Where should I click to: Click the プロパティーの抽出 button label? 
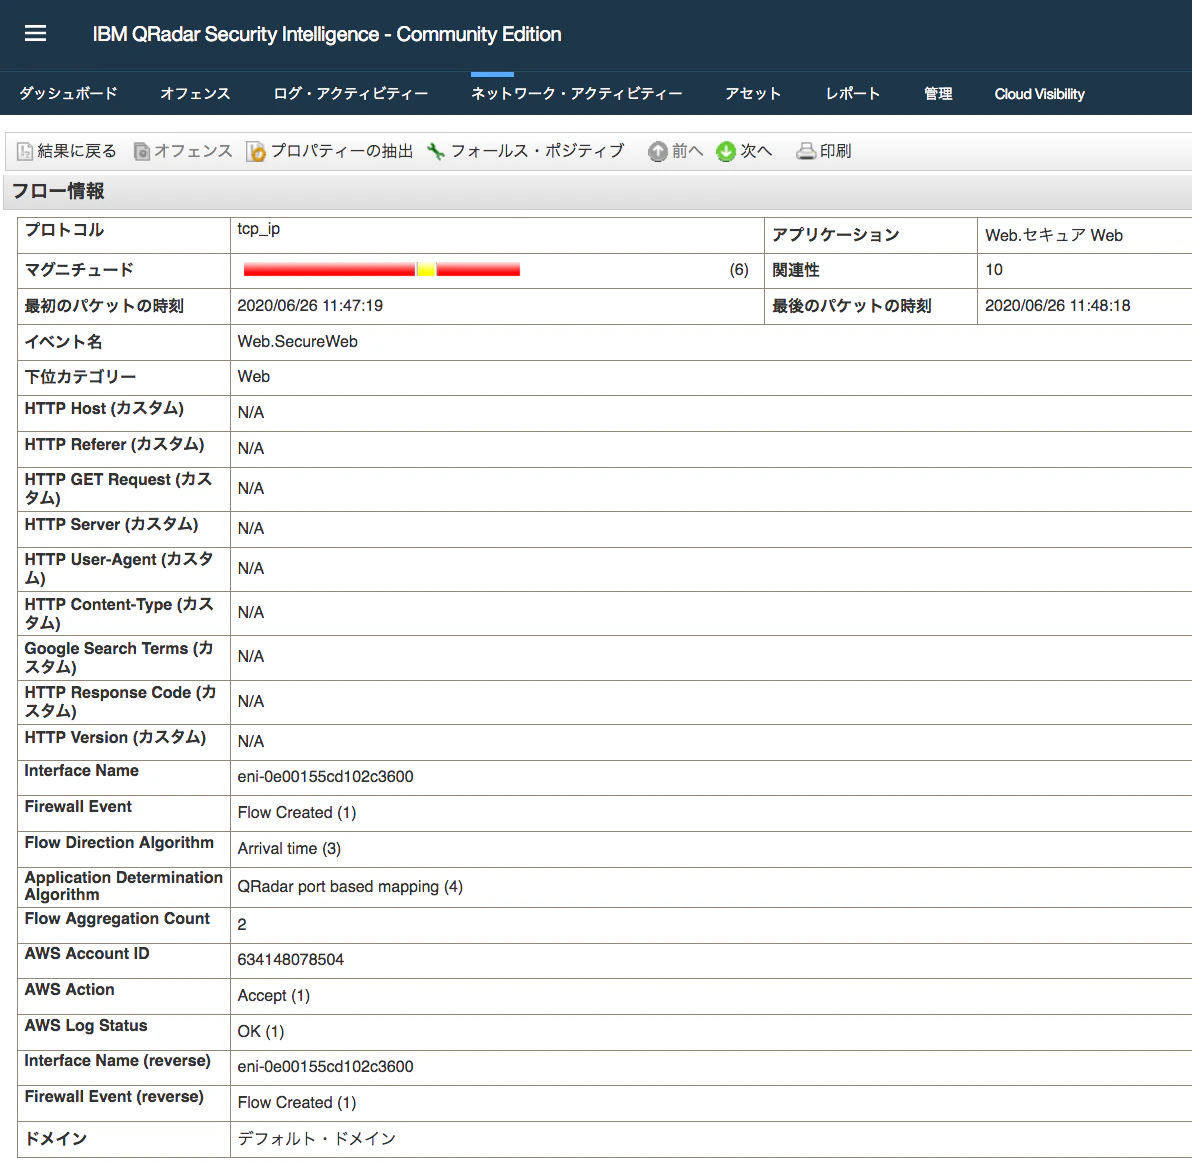pos(341,151)
